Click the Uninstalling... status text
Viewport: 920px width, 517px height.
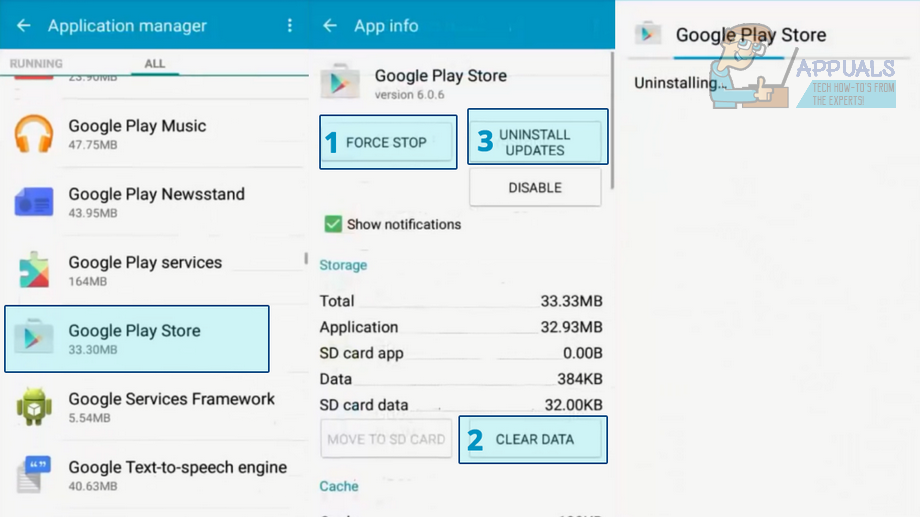679,83
